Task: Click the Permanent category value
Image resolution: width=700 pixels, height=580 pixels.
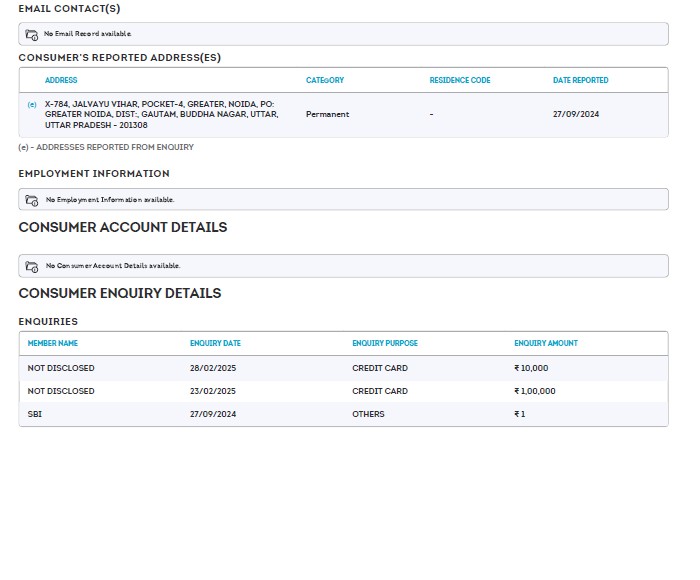Action: pos(327,114)
